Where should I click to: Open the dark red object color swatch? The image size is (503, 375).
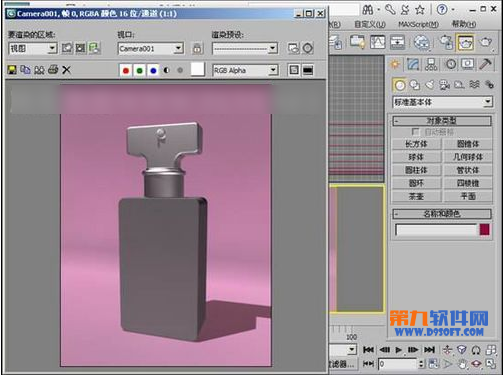(x=484, y=230)
